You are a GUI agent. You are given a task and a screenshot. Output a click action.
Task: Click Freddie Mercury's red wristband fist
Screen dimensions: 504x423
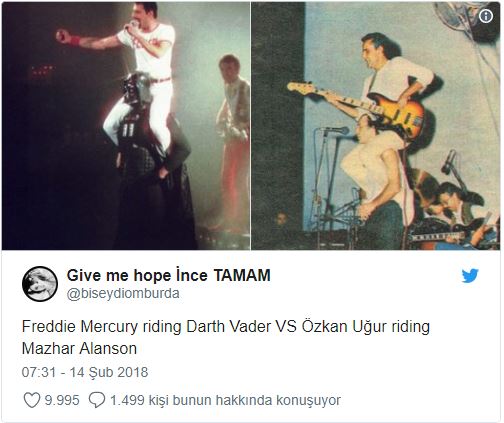[68, 37]
